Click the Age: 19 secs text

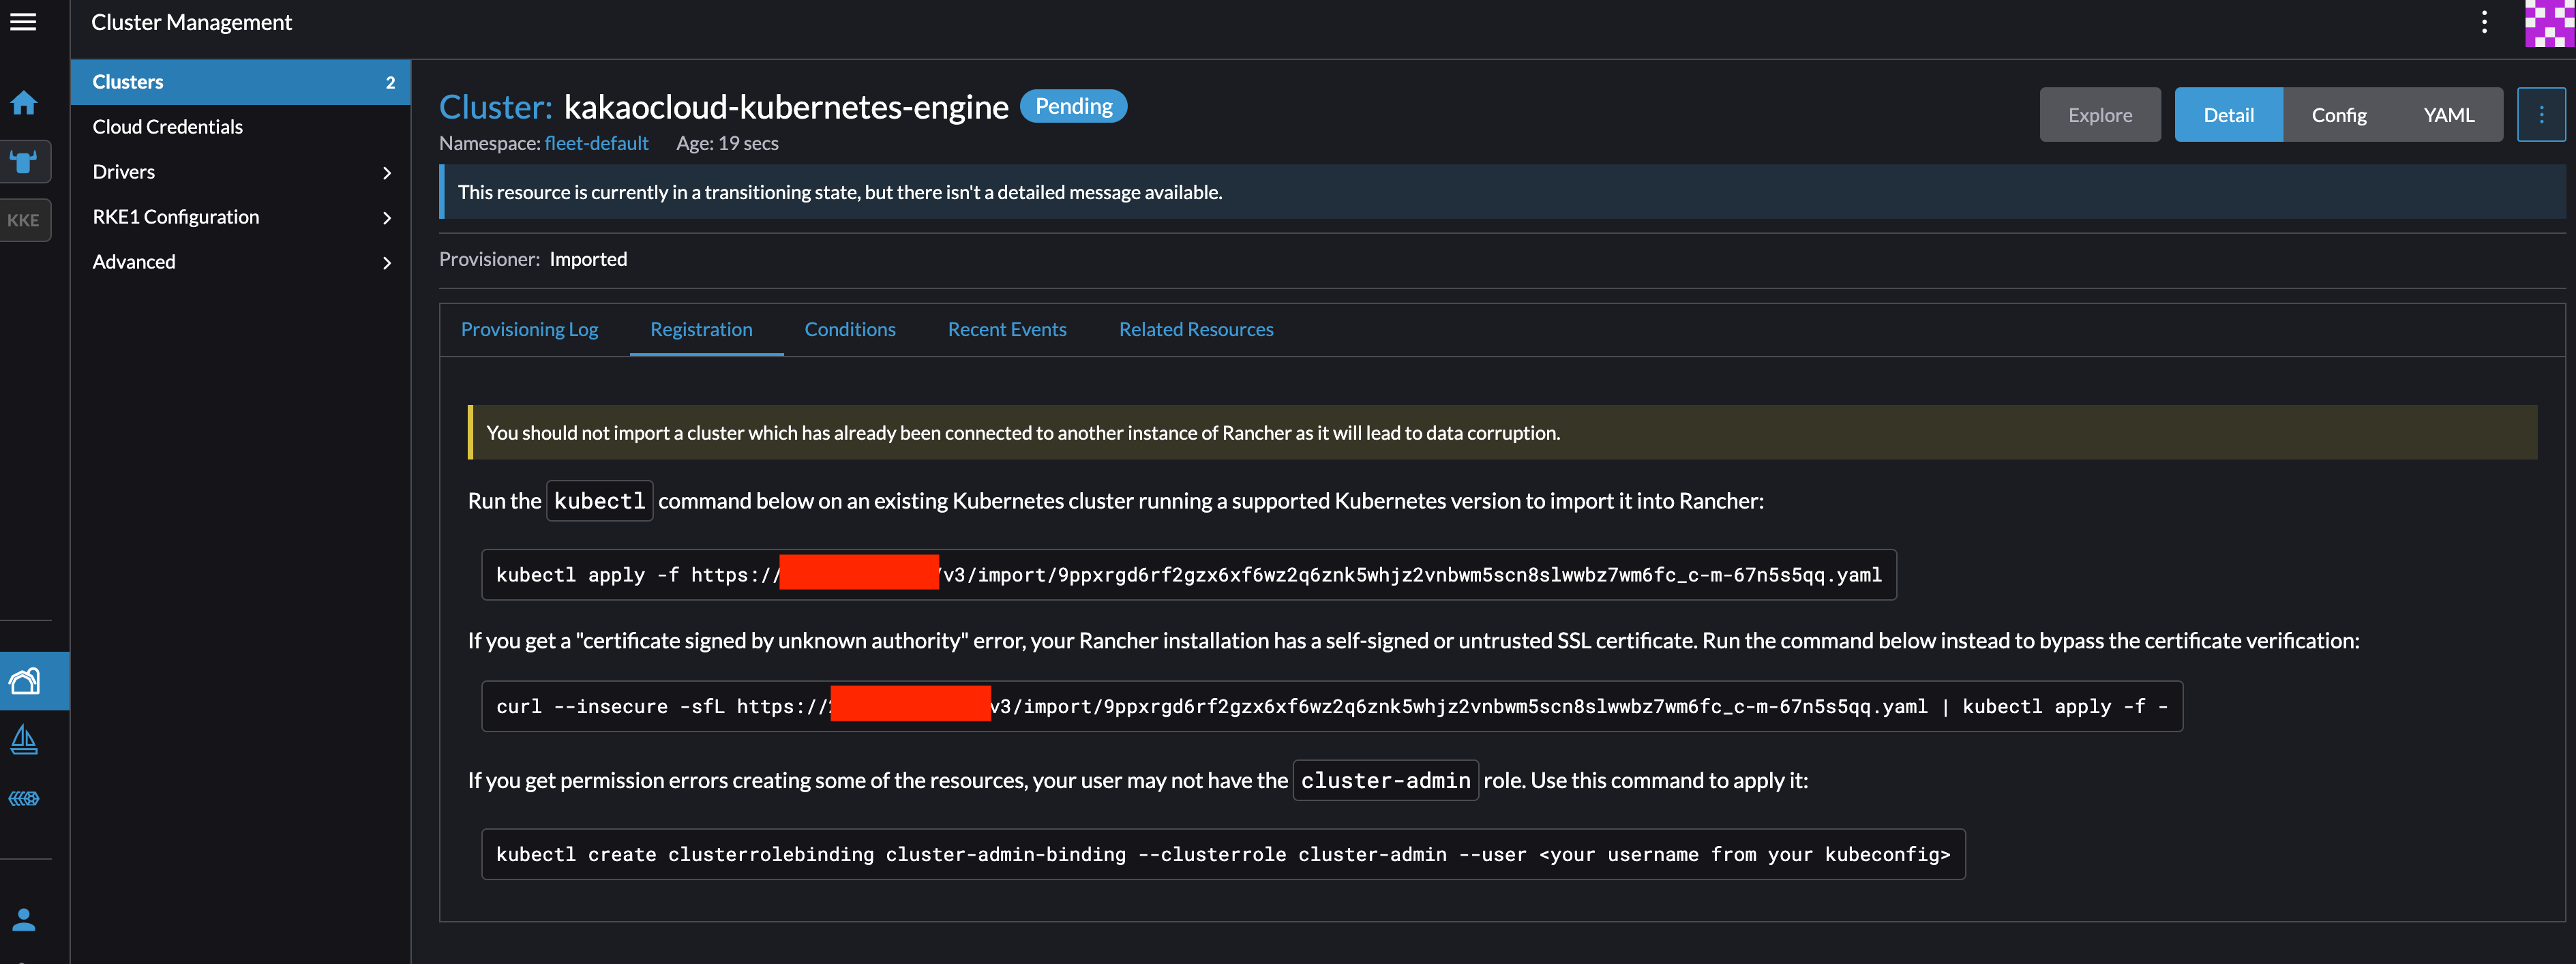tap(727, 144)
